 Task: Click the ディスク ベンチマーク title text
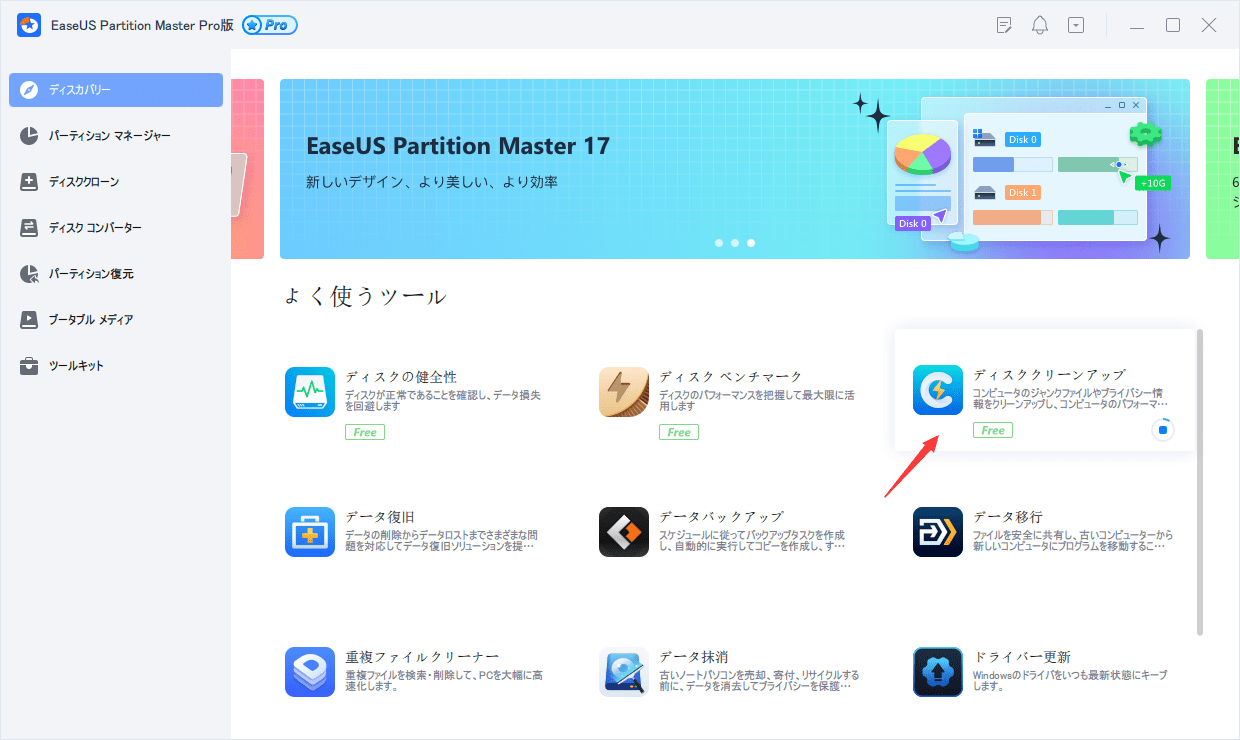pyautogui.click(x=731, y=377)
